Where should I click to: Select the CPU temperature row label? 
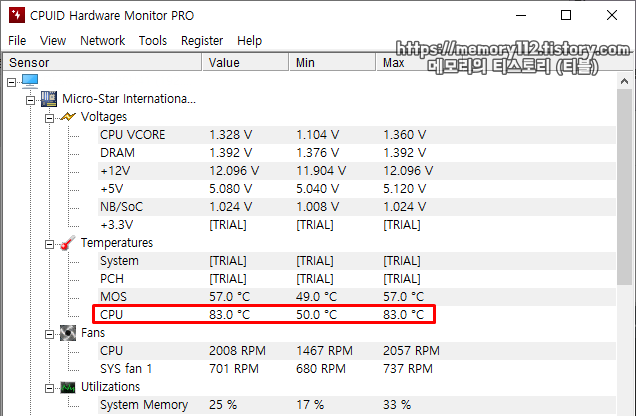[112, 315]
